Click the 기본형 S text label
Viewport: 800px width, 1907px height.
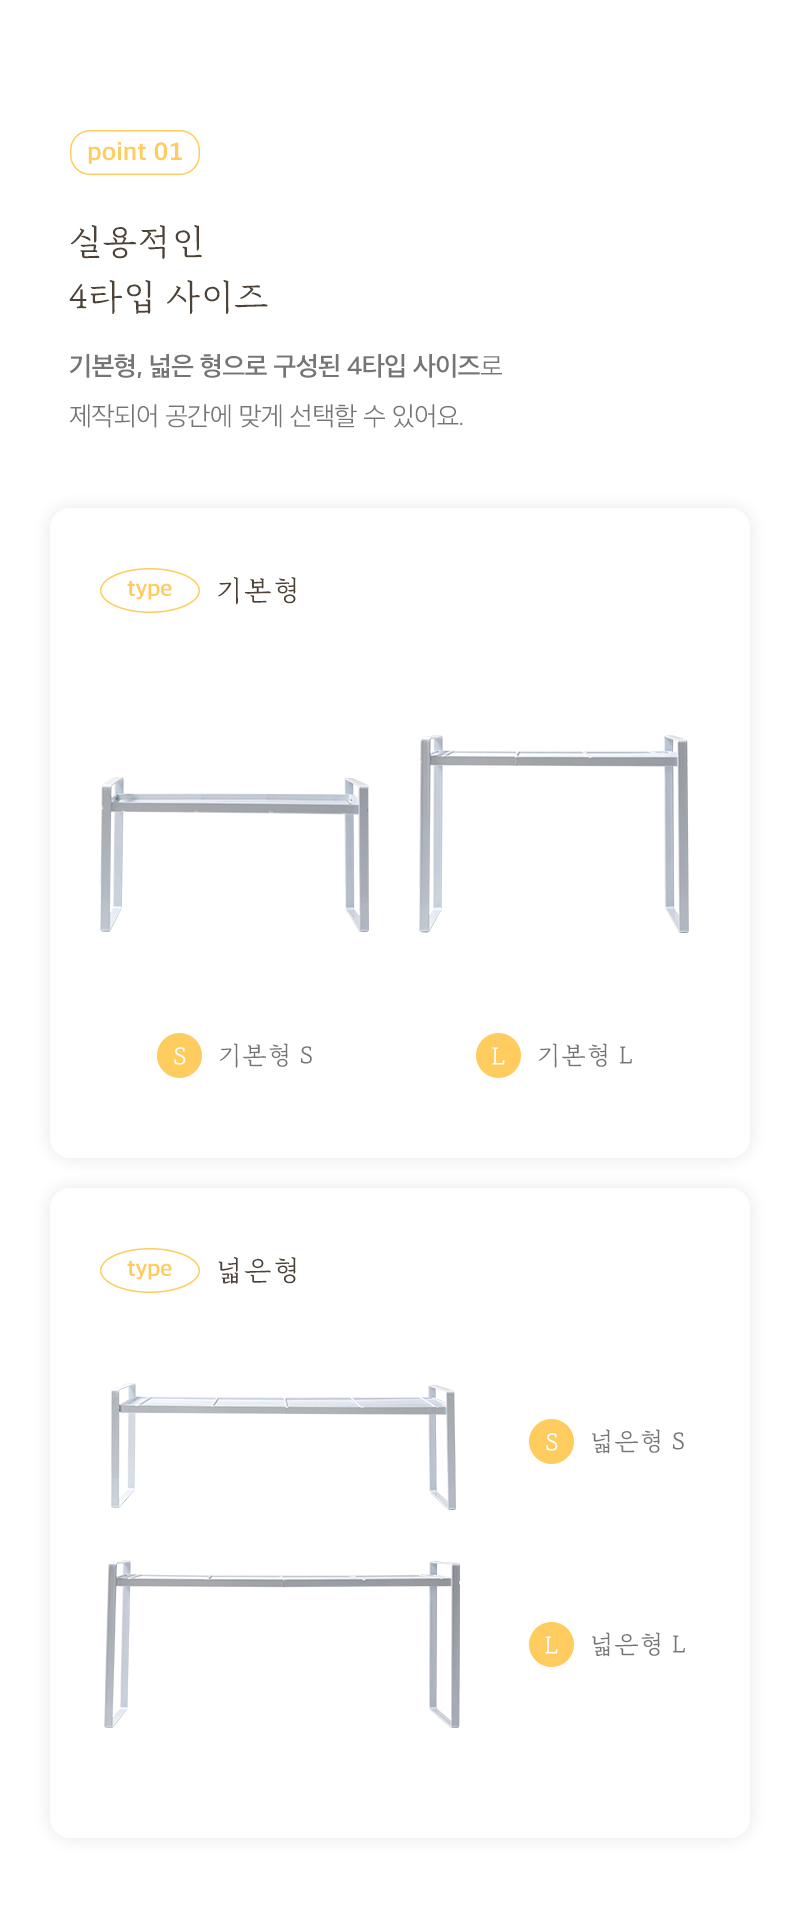point(266,1055)
